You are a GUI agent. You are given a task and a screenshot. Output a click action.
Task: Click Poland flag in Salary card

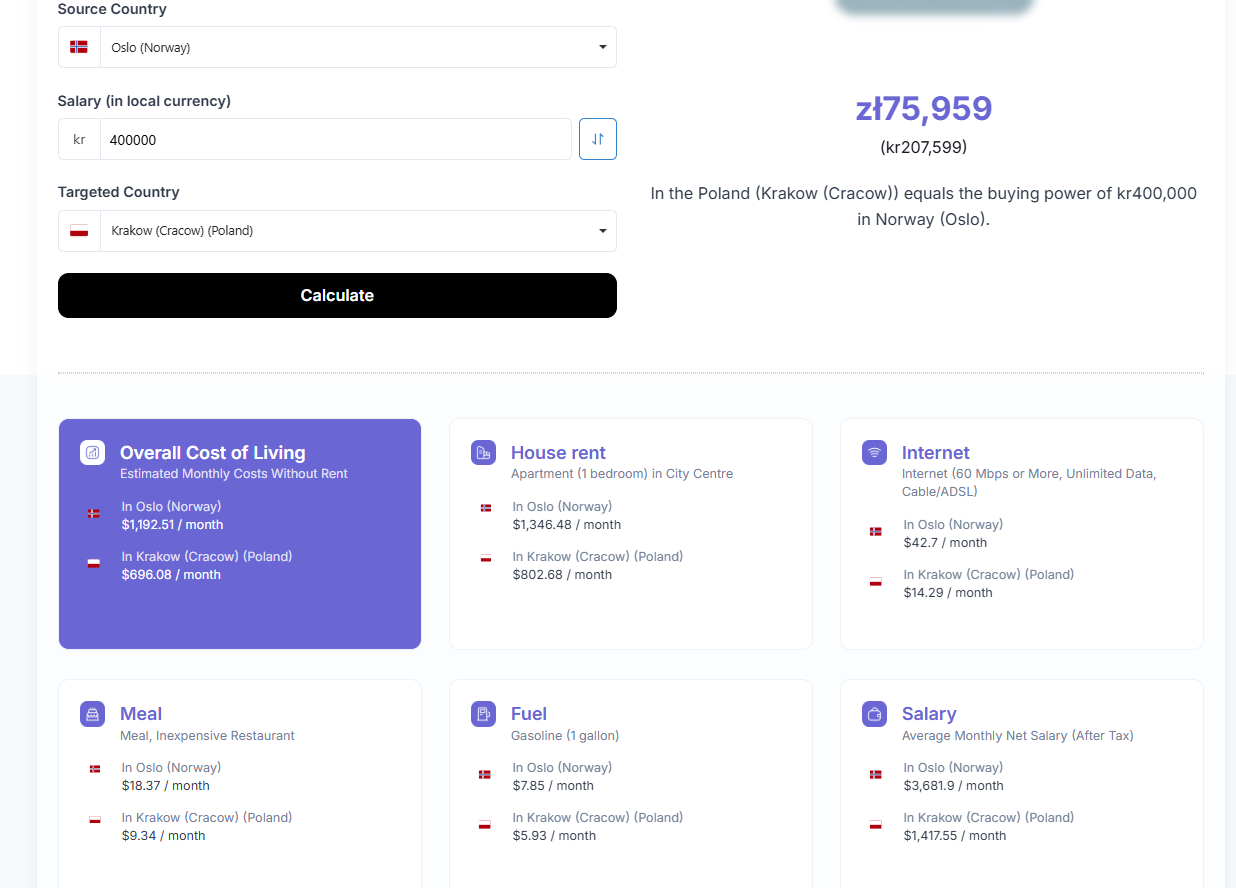876,824
